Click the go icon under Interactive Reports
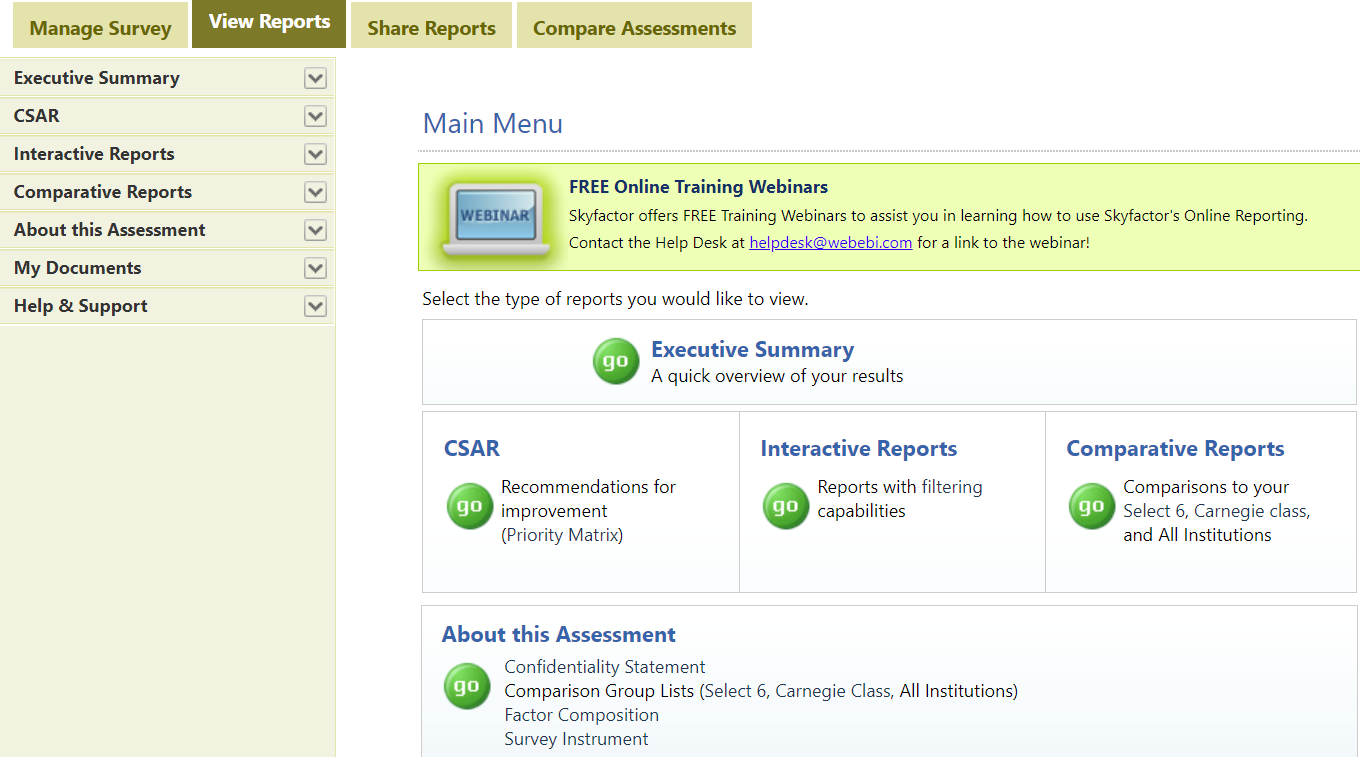 786,506
